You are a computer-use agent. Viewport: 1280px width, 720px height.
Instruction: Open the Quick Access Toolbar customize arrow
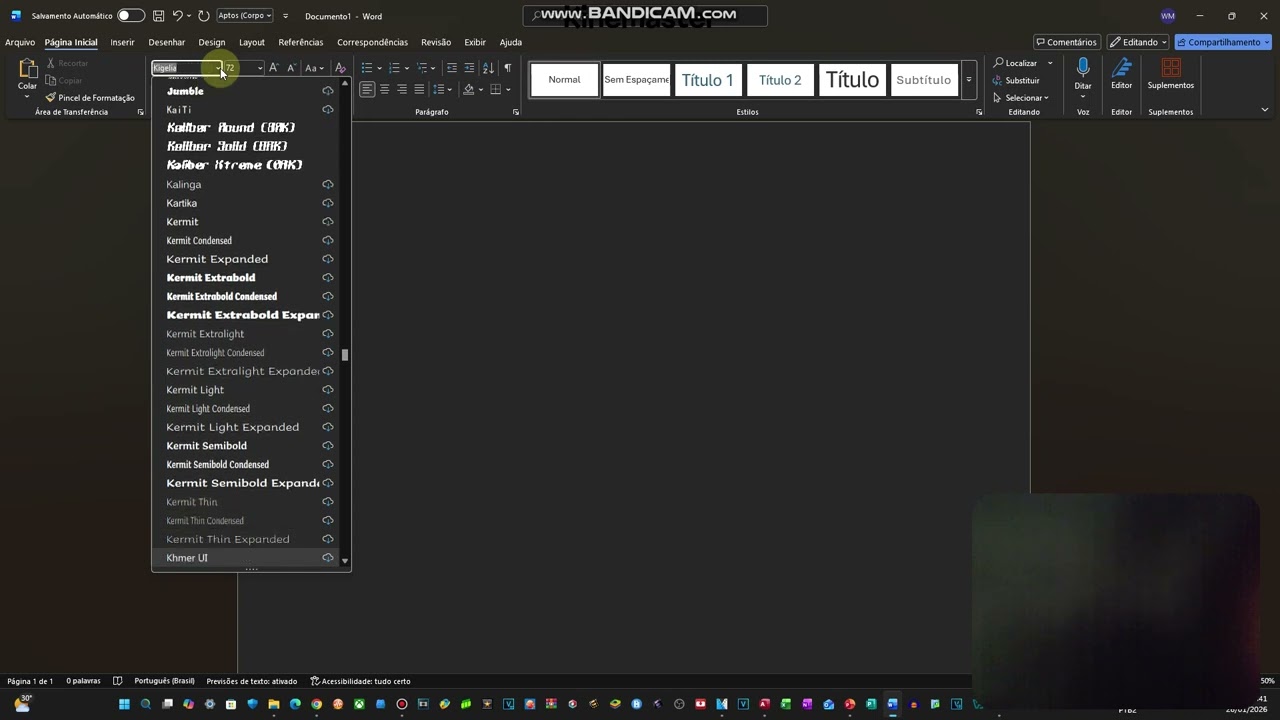pos(286,16)
